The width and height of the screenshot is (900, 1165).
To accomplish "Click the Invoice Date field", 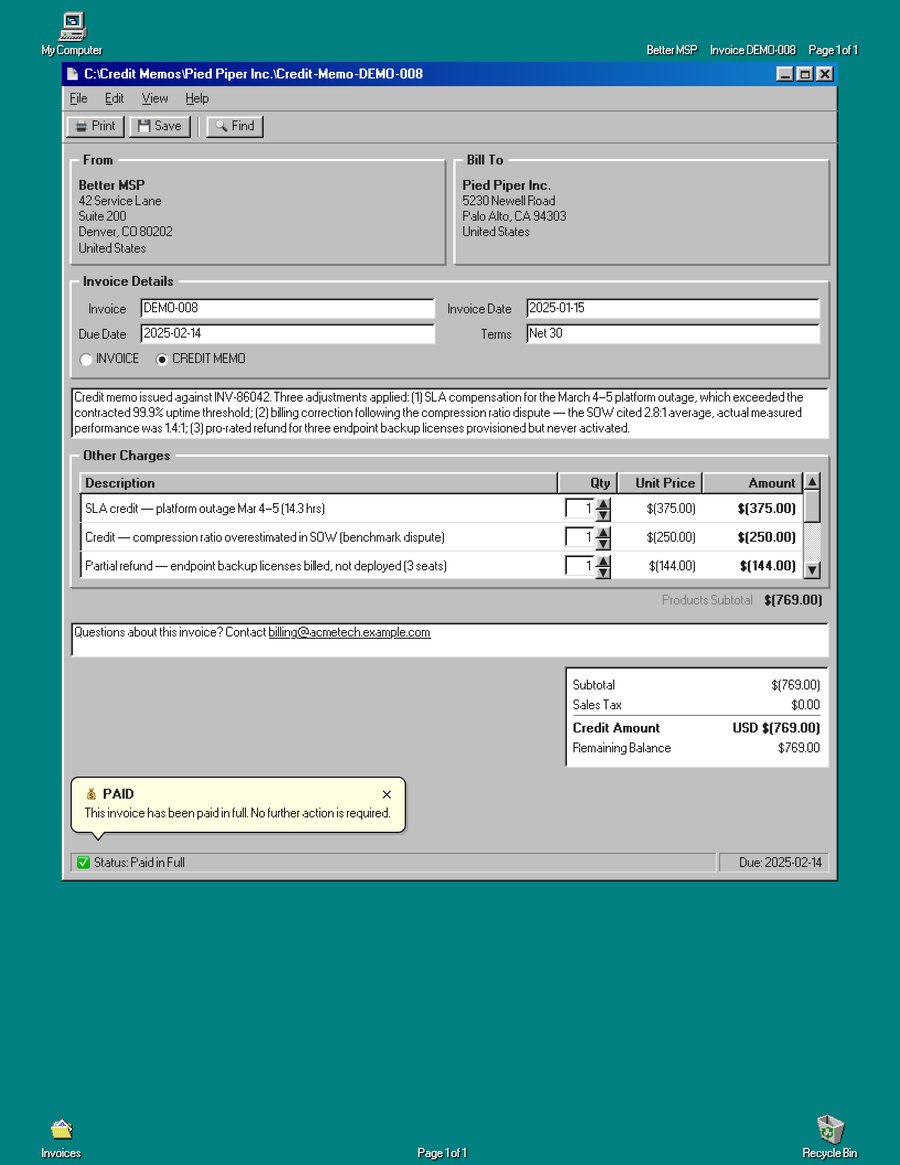I will point(673,308).
